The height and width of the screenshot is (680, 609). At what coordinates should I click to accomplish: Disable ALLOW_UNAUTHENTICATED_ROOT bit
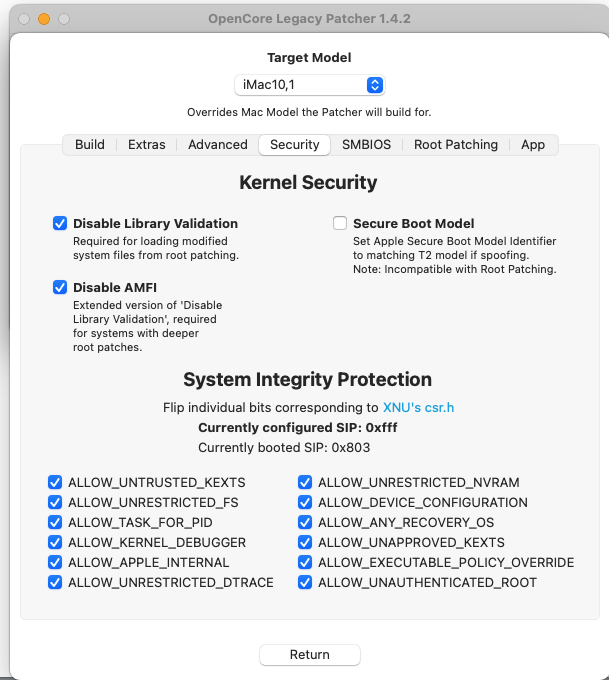point(305,582)
